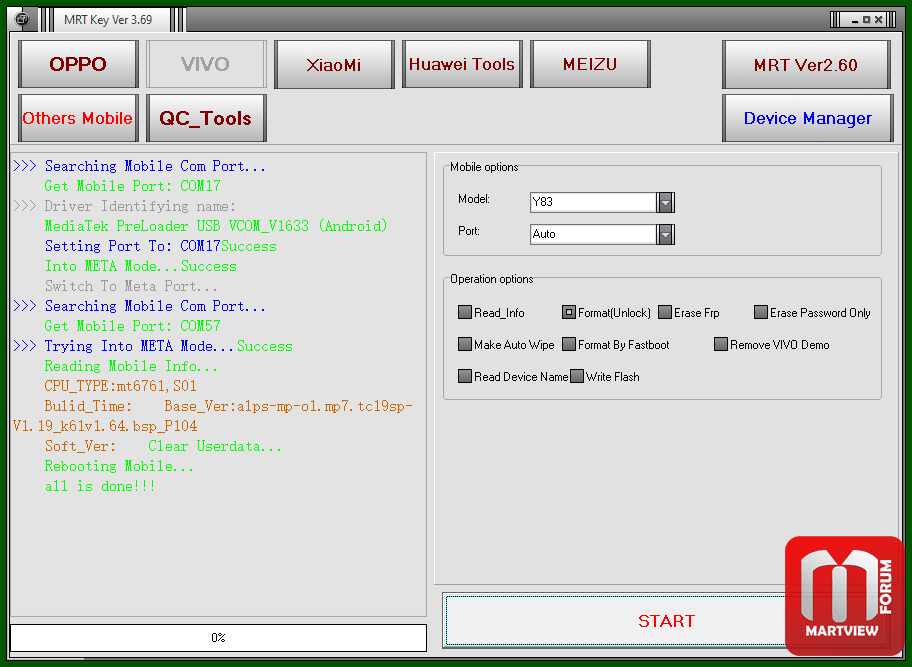Maximize the MRT Key window

(866, 20)
